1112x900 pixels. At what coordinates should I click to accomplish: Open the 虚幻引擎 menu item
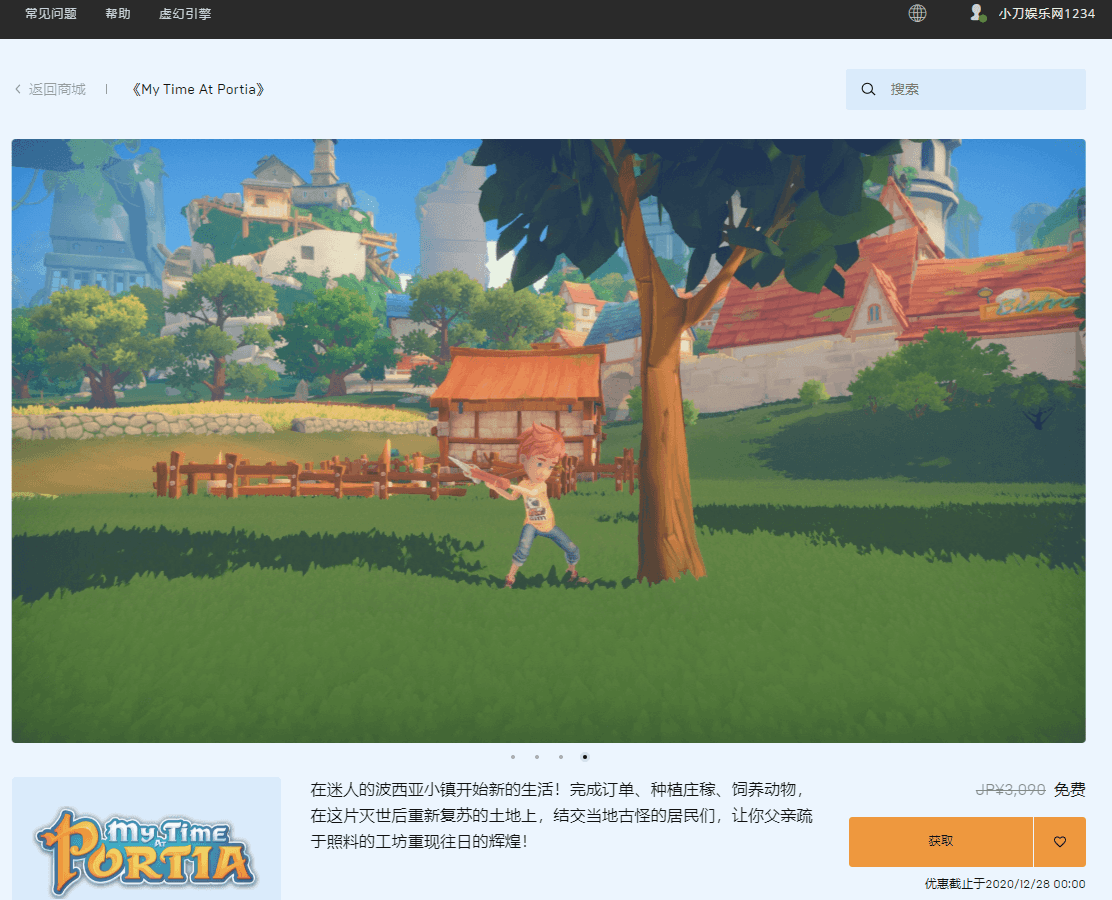pyautogui.click(x=184, y=14)
